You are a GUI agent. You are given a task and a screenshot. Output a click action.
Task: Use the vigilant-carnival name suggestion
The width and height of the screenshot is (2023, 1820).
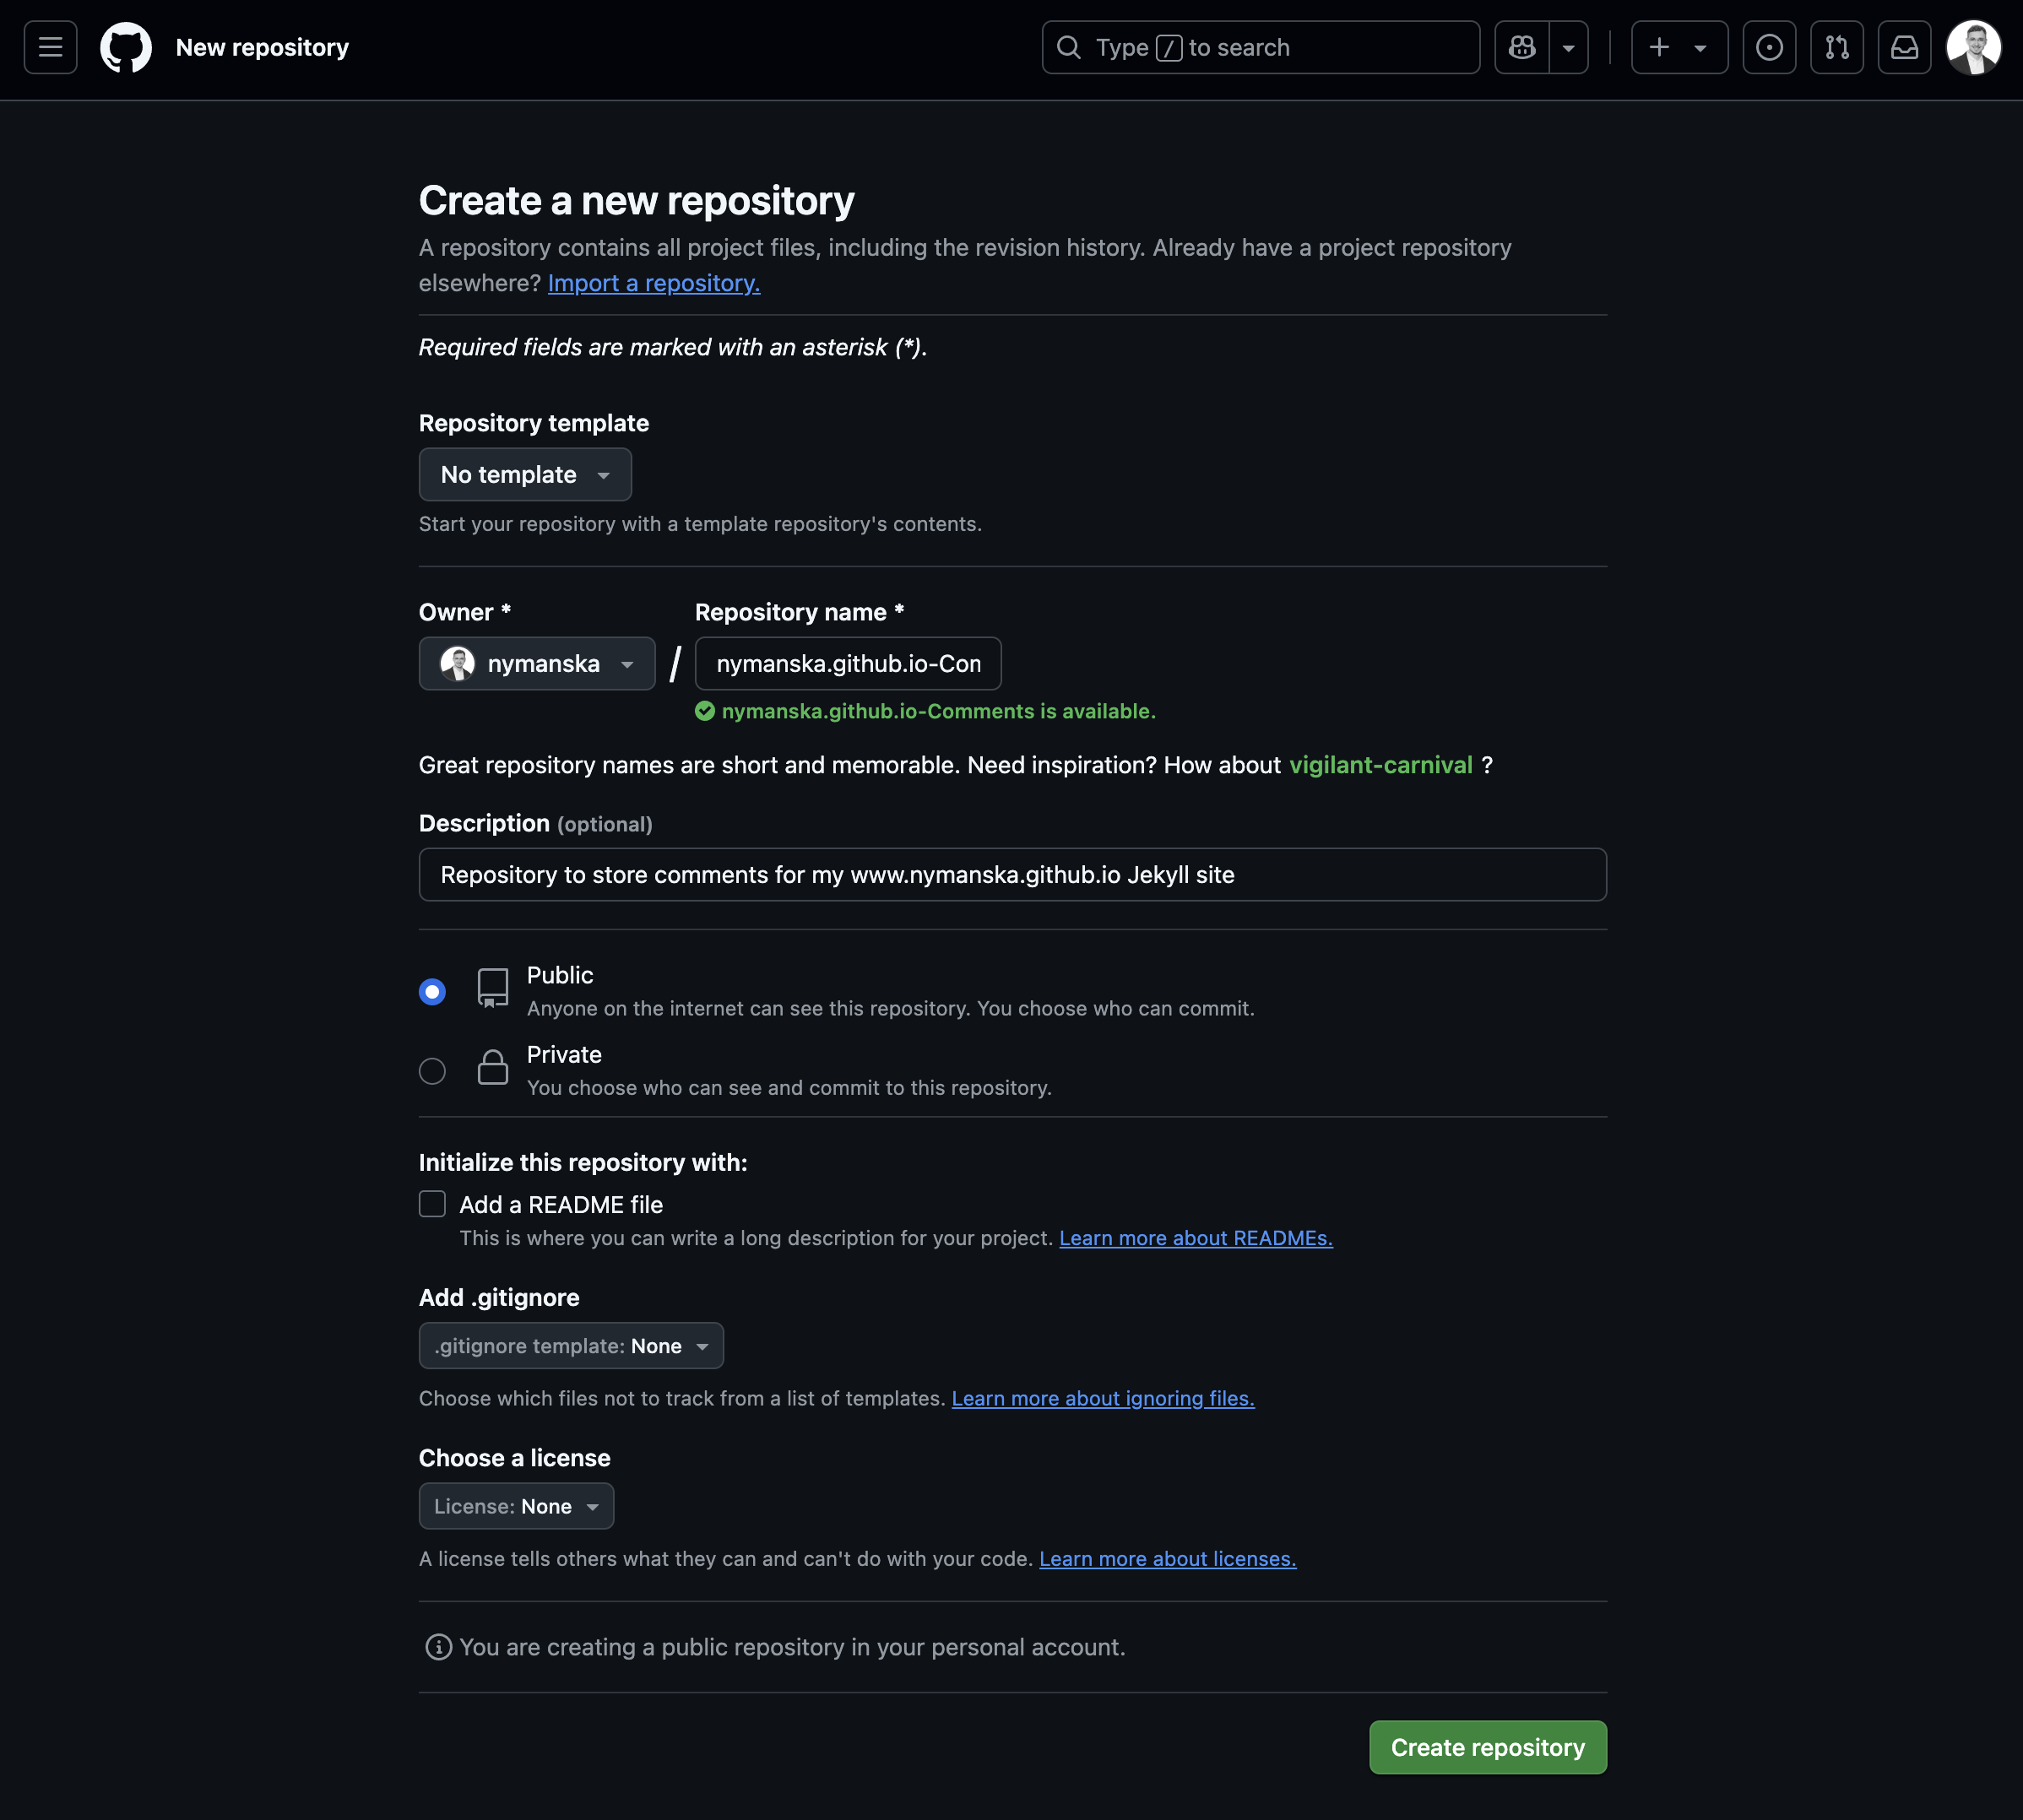(1380, 765)
